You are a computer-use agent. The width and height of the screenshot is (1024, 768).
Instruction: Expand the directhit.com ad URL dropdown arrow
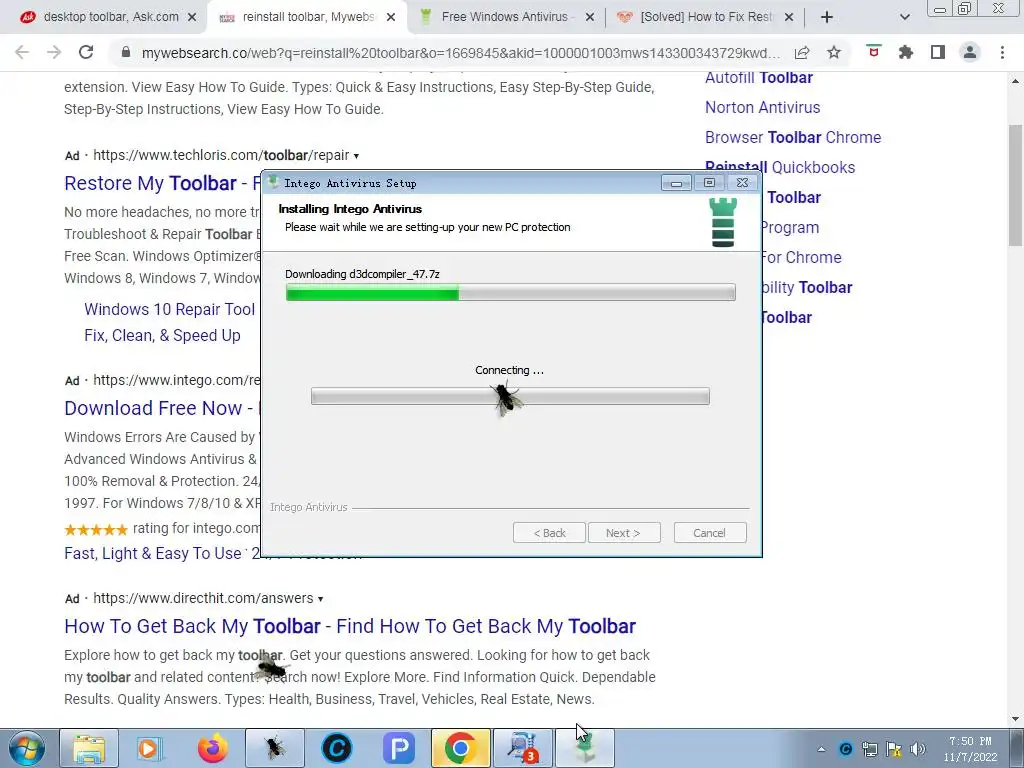point(320,599)
